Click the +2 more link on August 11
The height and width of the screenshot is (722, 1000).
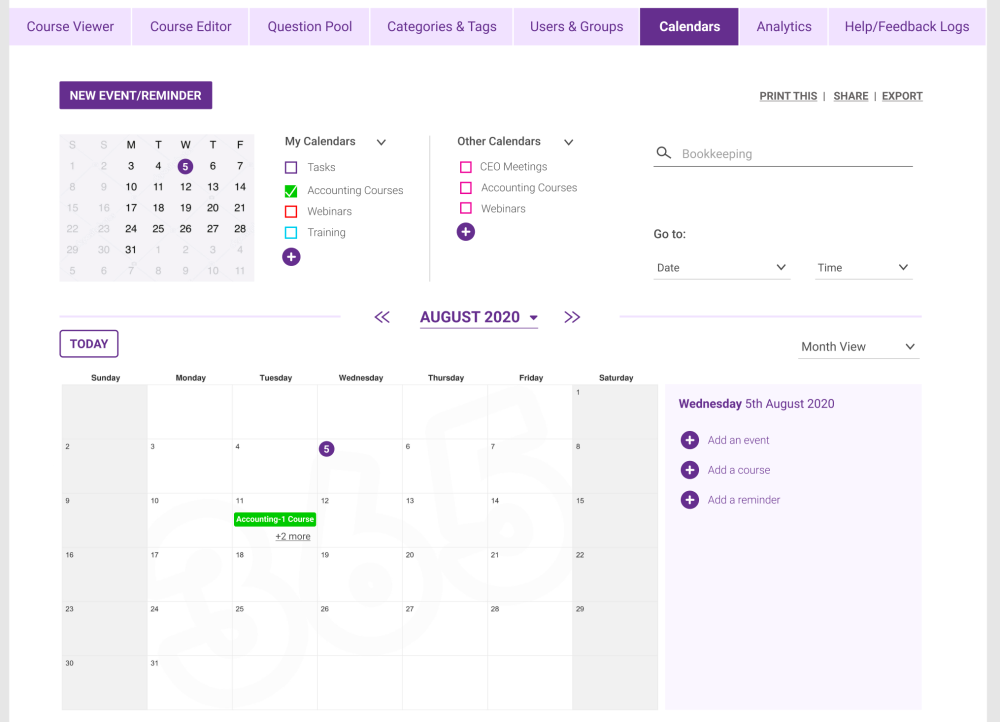(x=293, y=536)
